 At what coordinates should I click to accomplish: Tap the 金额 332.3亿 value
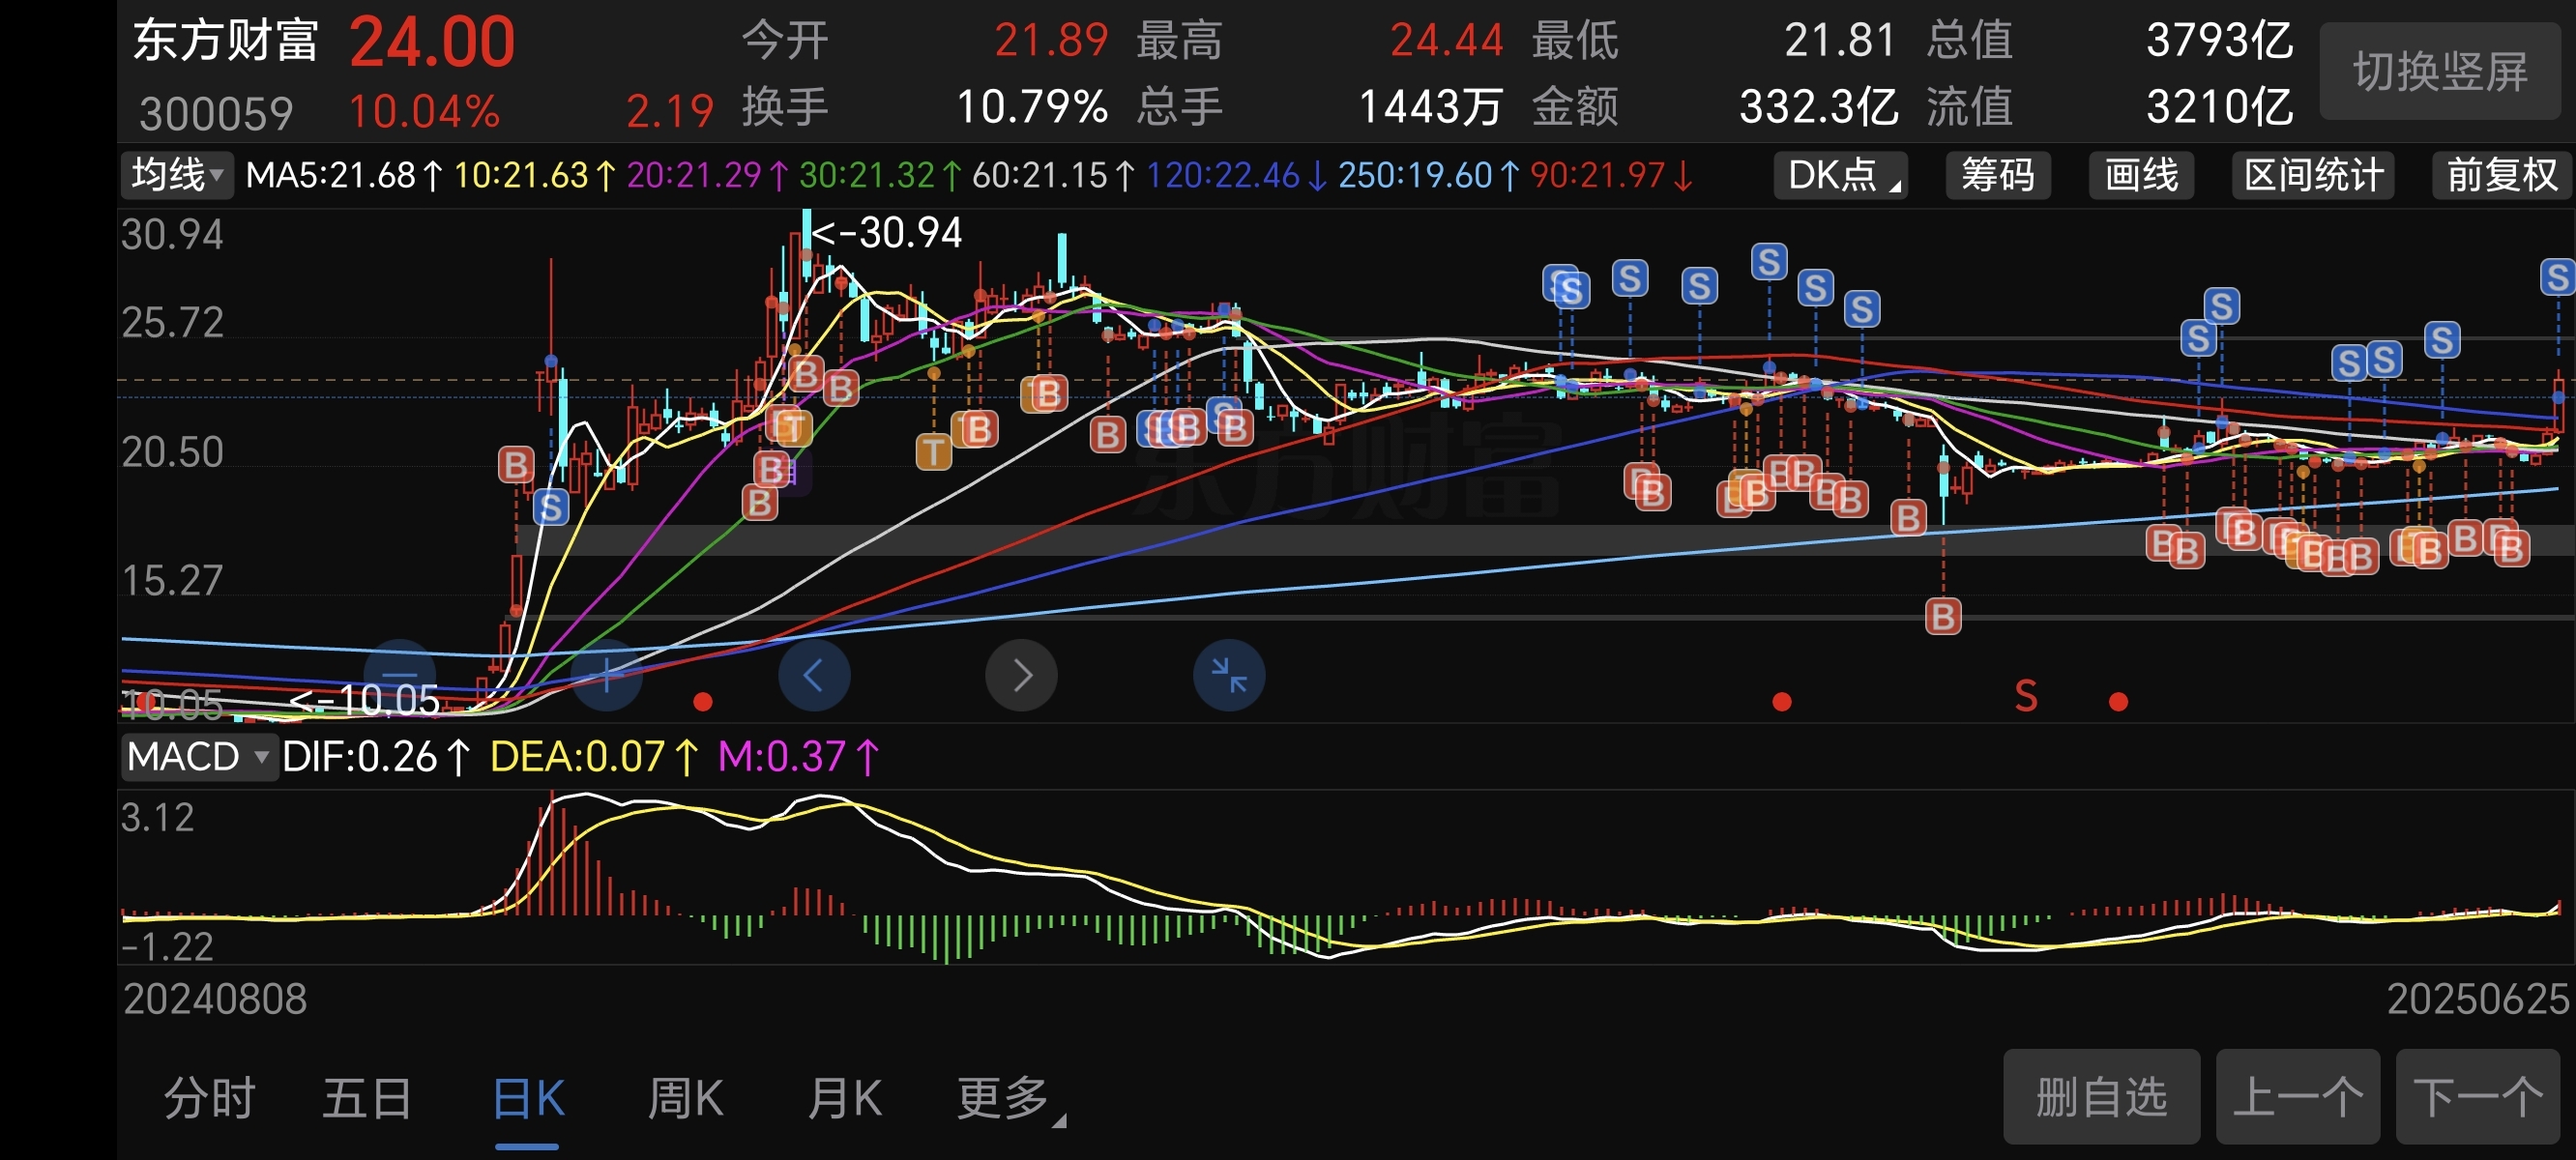click(x=1819, y=106)
